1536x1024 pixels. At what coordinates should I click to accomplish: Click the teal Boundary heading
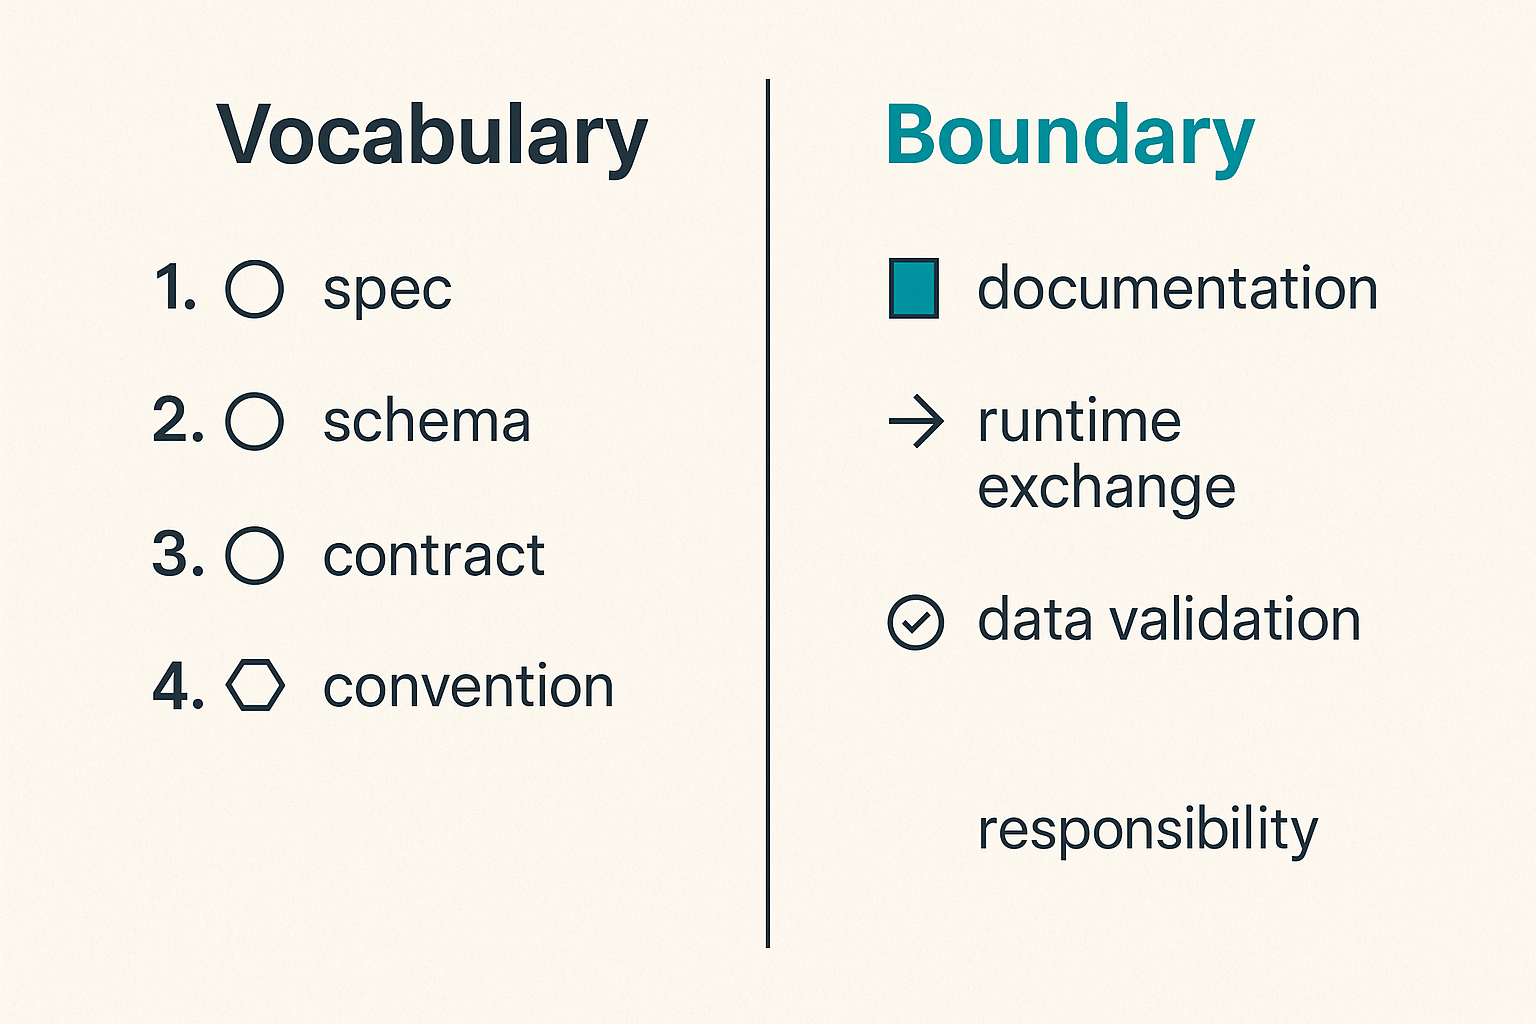pos(1070,136)
